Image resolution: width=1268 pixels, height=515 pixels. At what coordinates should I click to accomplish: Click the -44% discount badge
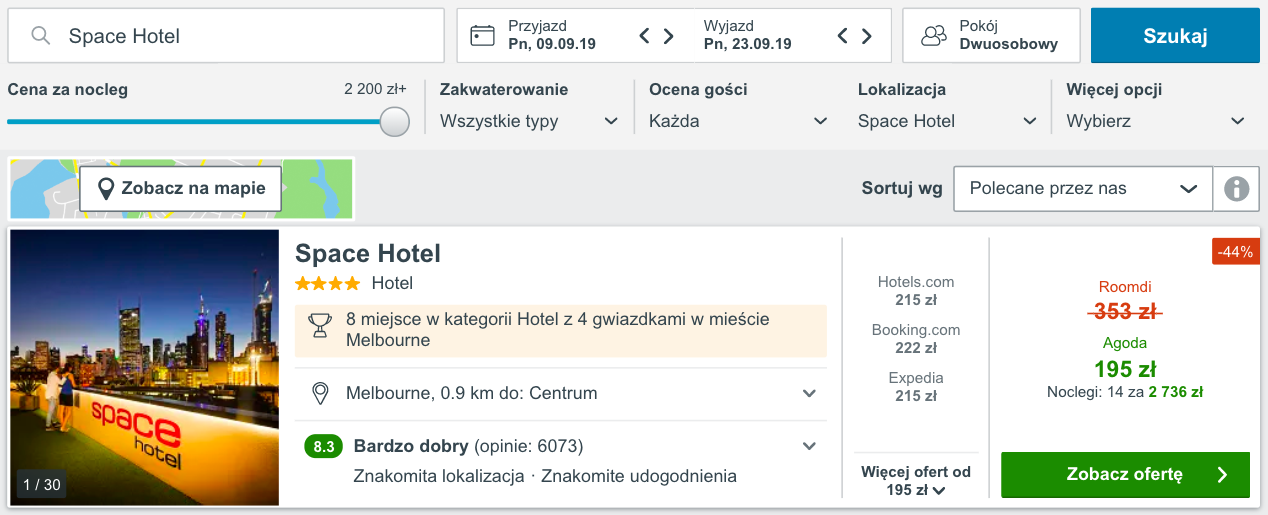click(x=1235, y=252)
